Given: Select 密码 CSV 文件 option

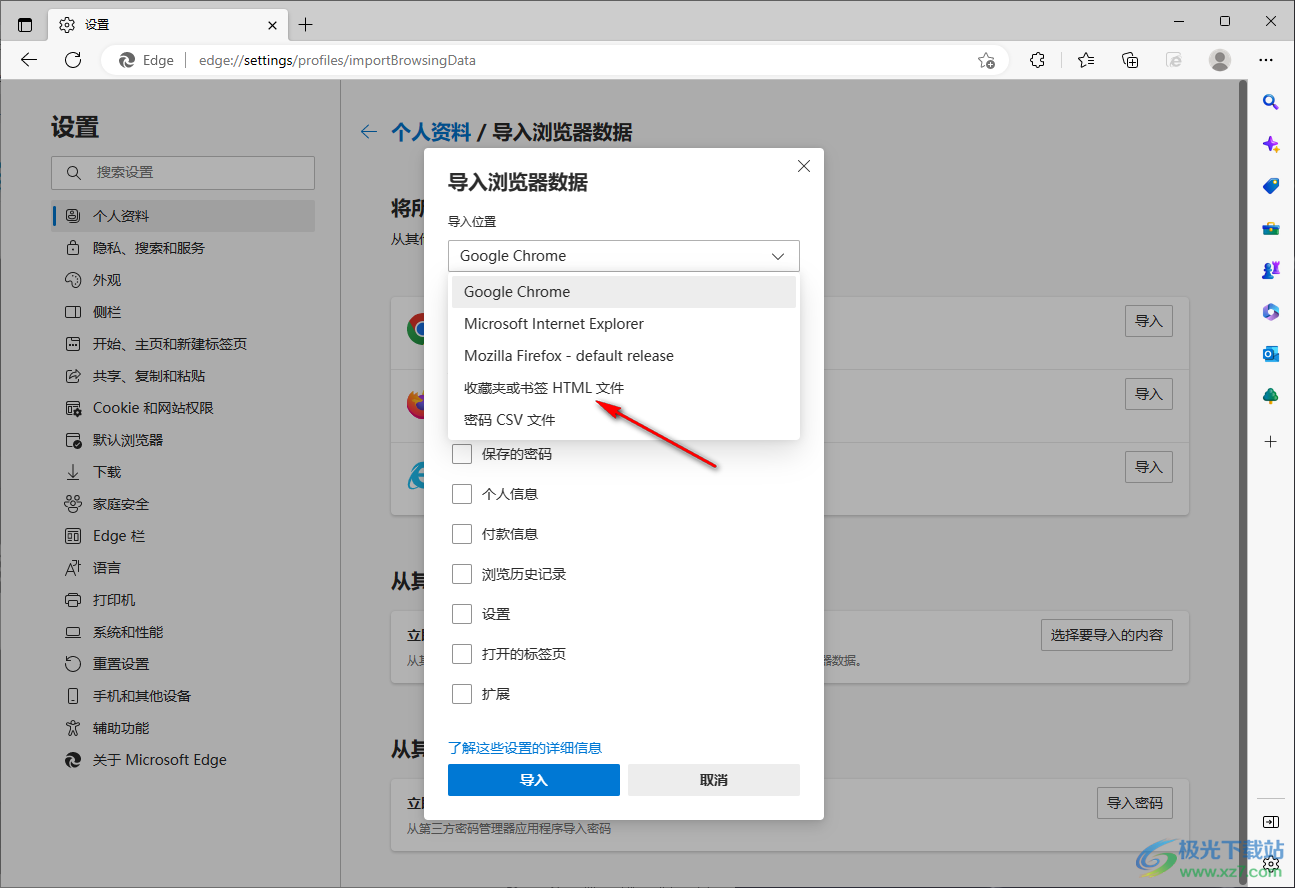Looking at the screenshot, I should click(624, 420).
